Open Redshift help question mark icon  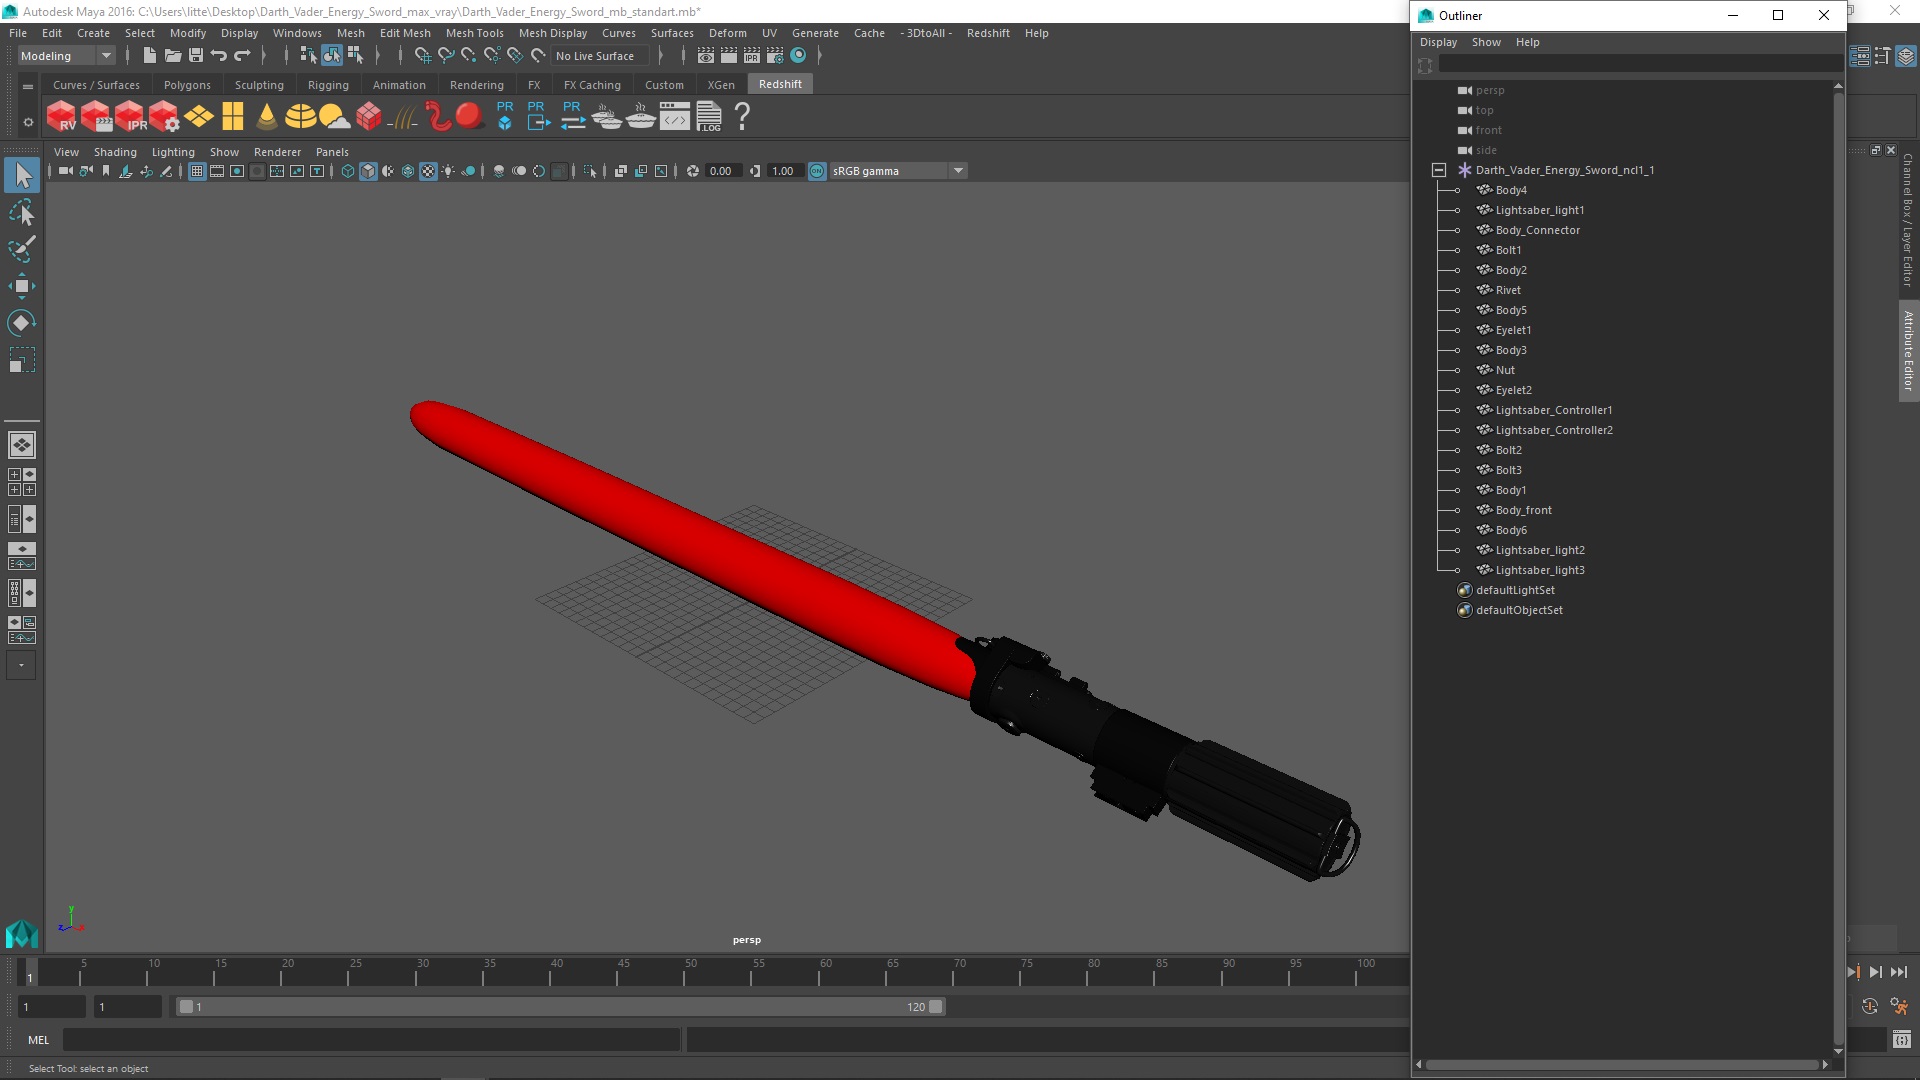click(x=742, y=117)
